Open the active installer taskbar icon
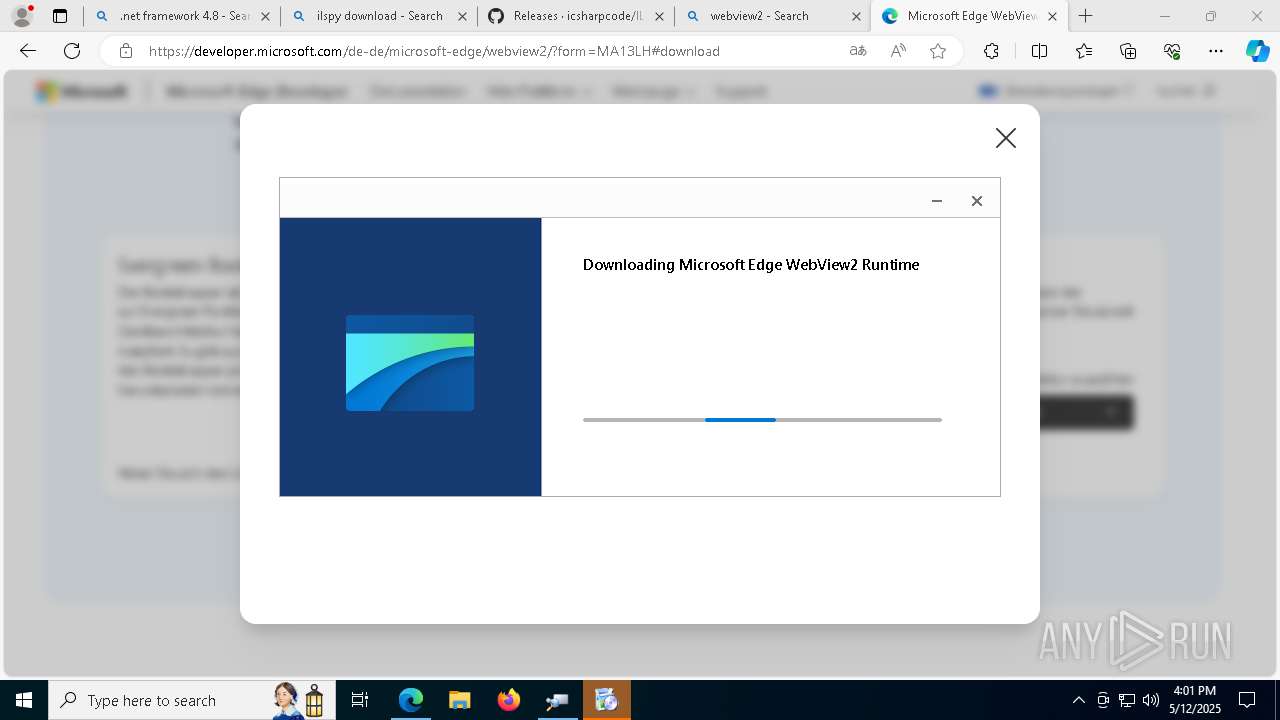The image size is (1280, 720). (606, 700)
